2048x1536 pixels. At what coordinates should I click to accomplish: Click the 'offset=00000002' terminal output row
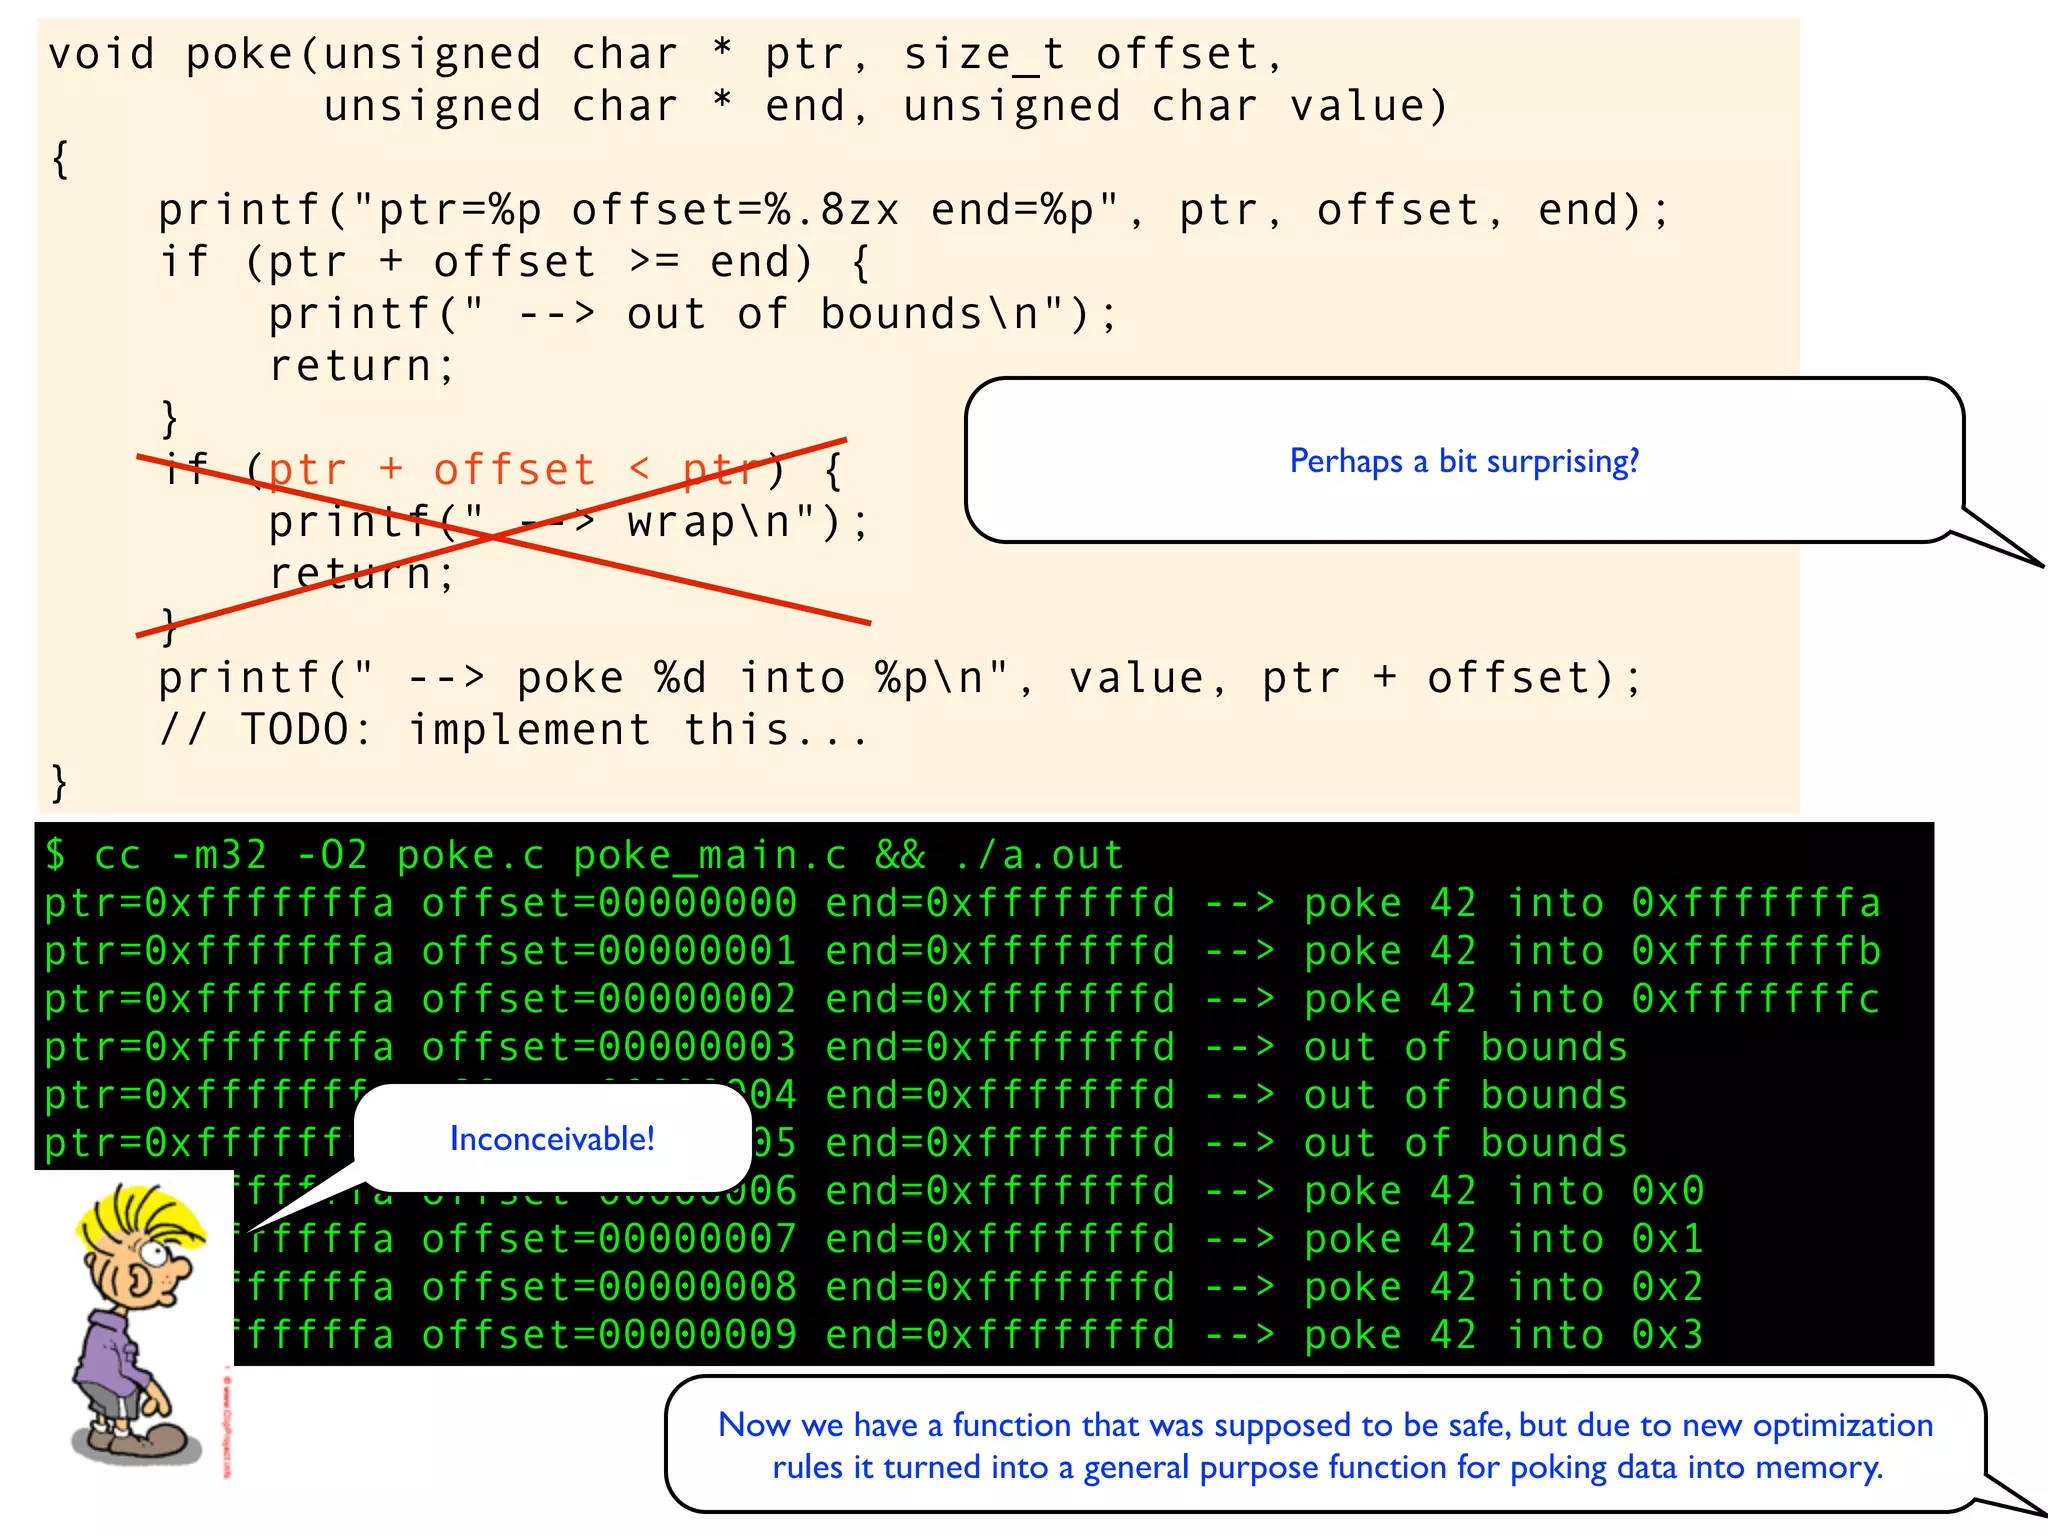pyautogui.click(x=608, y=999)
